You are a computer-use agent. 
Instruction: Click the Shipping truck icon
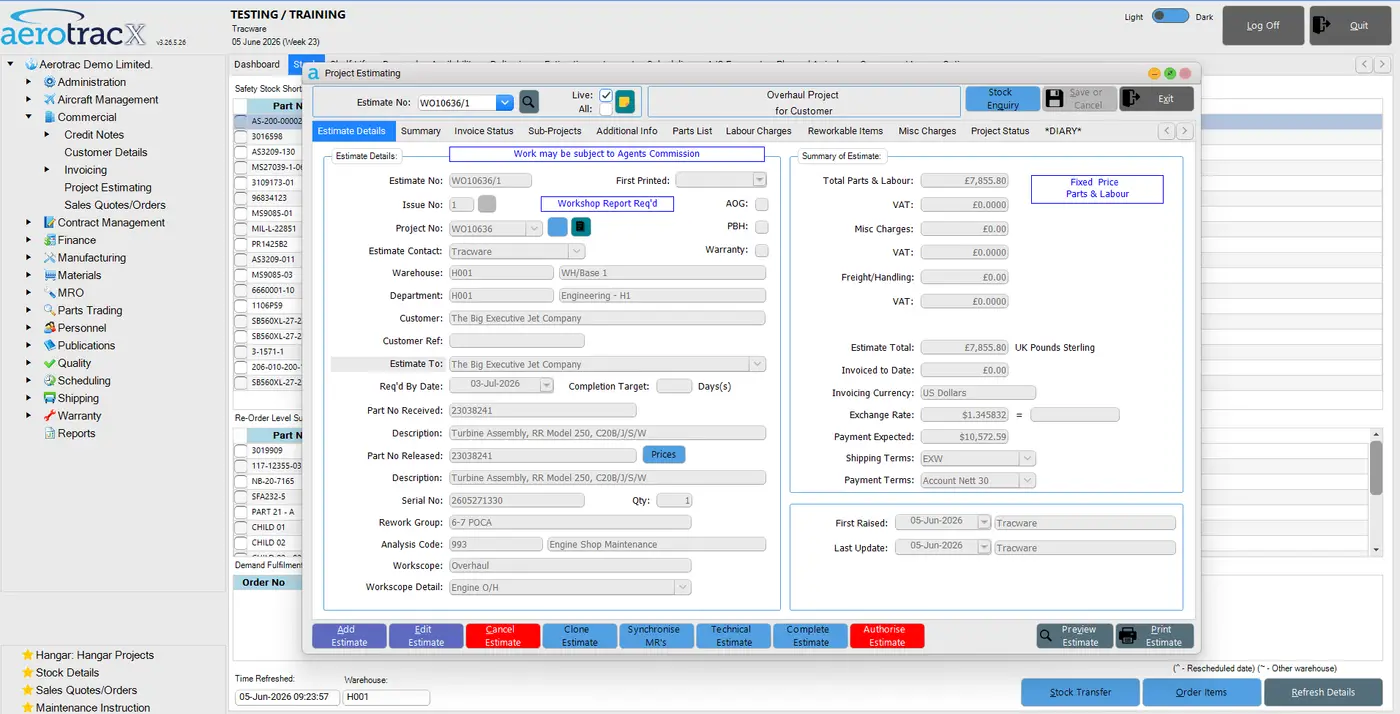[49, 398]
